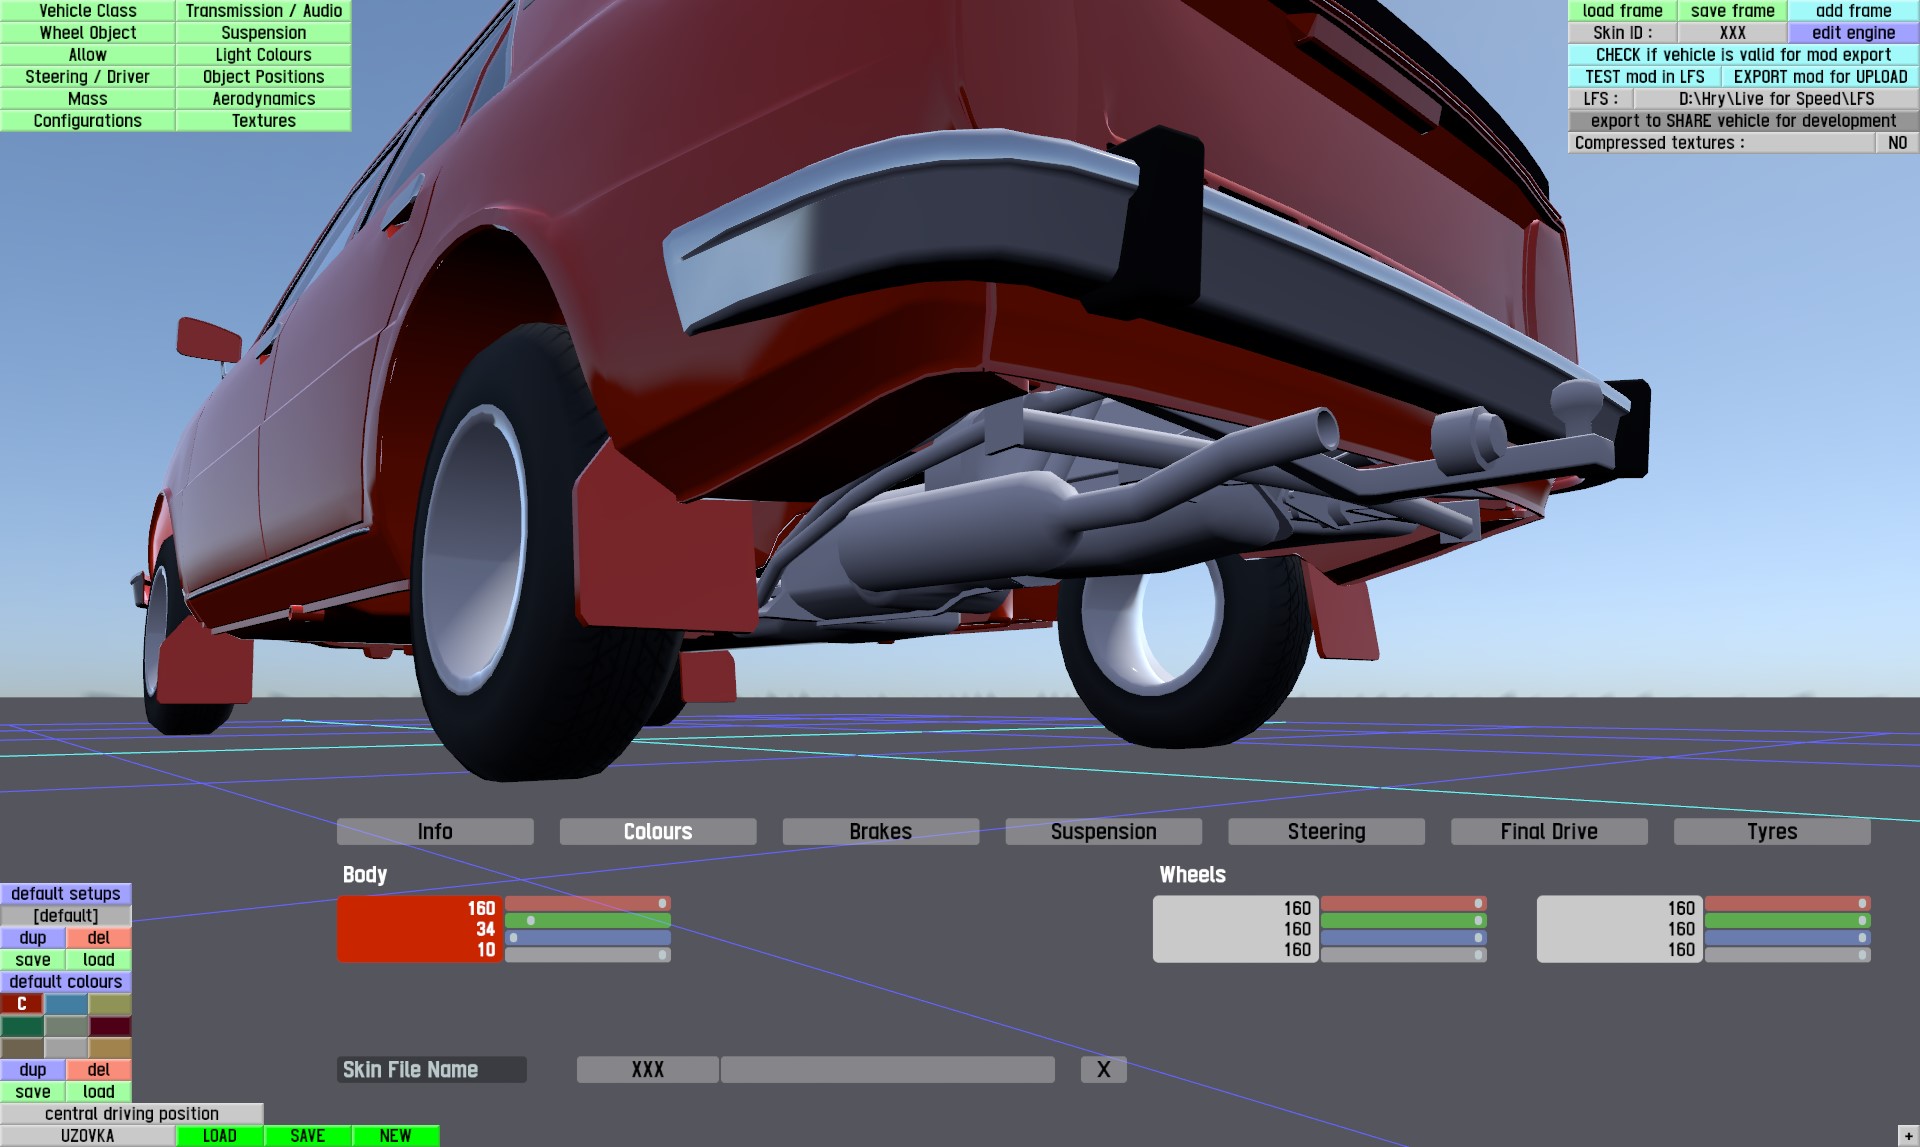Switch to the Tyres tab
1920x1147 pixels.
pyautogui.click(x=1771, y=832)
